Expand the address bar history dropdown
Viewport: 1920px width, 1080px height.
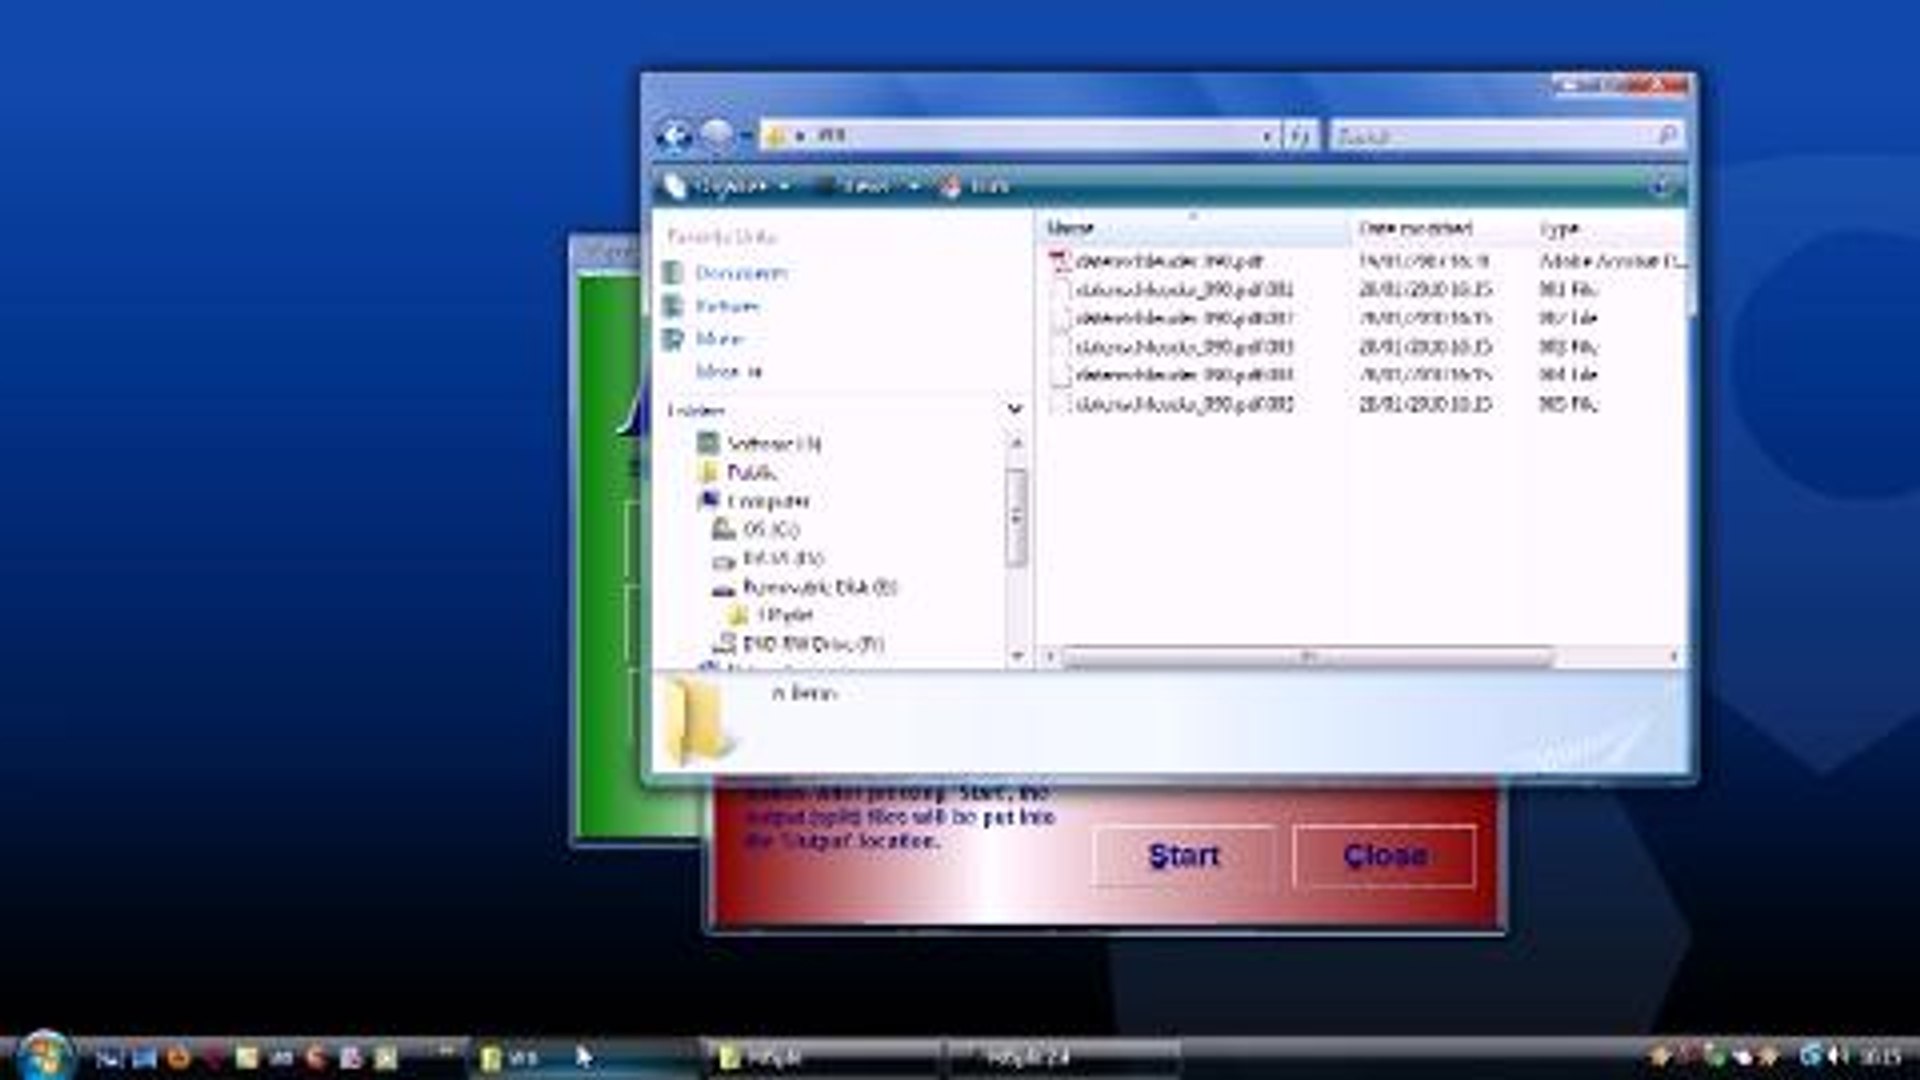(1266, 136)
